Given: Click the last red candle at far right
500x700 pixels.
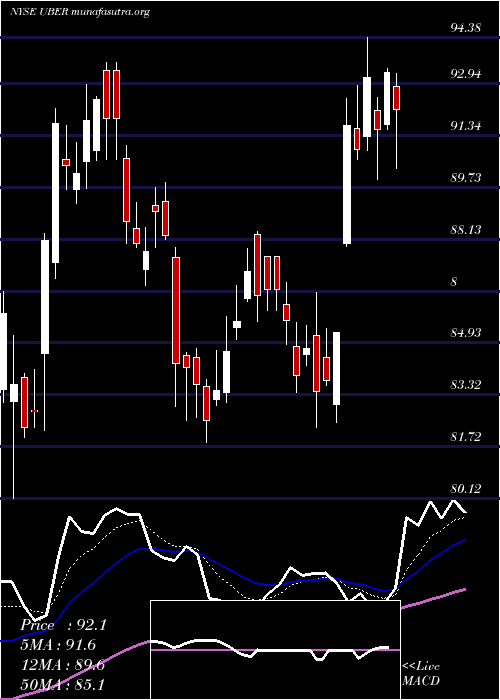Looking at the screenshot, I should click(x=396, y=98).
